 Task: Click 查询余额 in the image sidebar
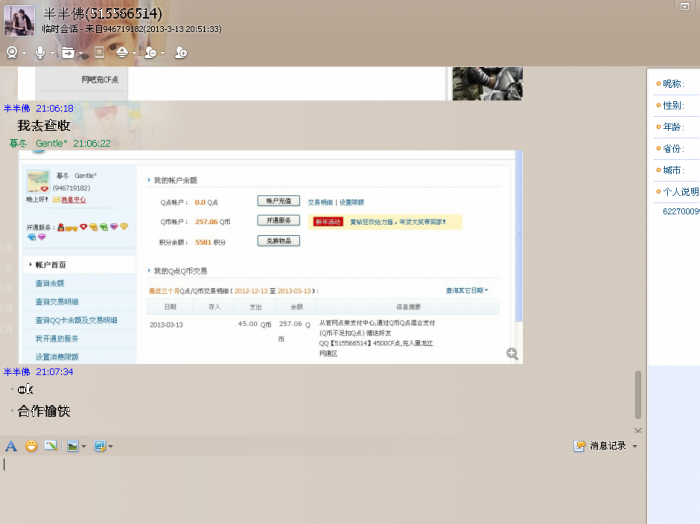pyautogui.click(x=50, y=283)
